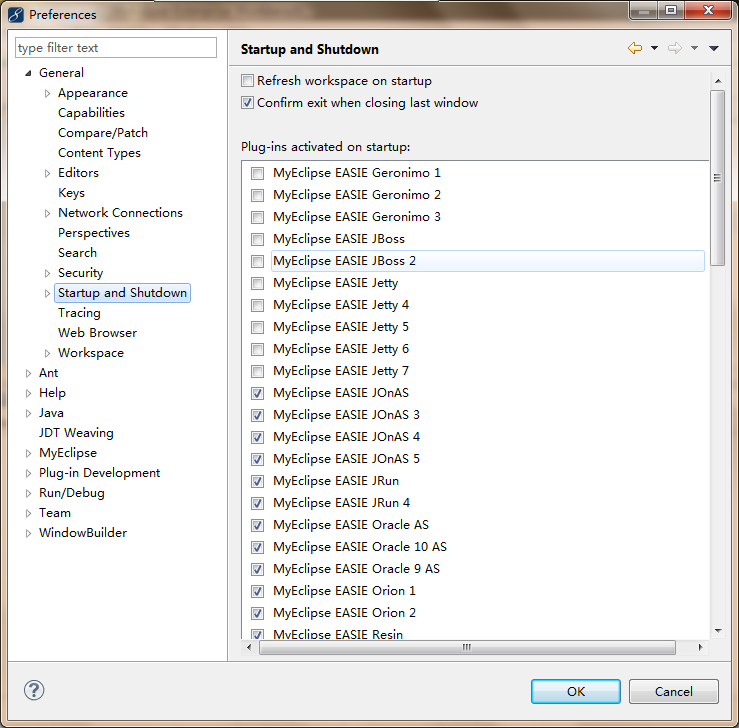The width and height of the screenshot is (739, 728).
Task: Toggle Confirm exit when closing last window
Action: click(x=247, y=103)
